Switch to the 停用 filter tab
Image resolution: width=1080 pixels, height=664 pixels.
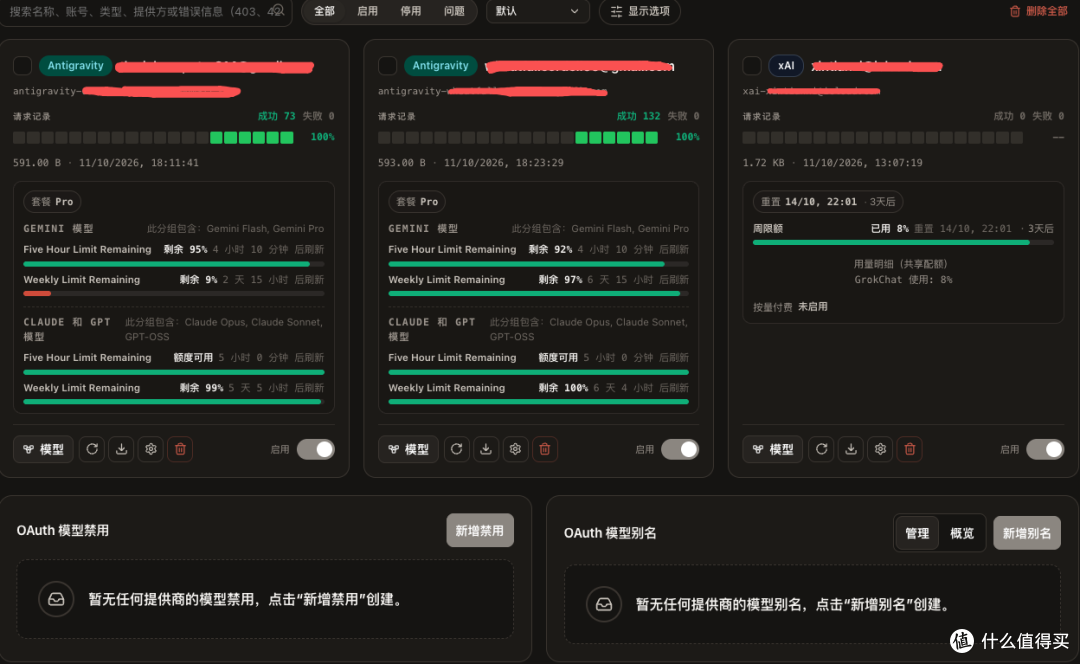pos(411,11)
